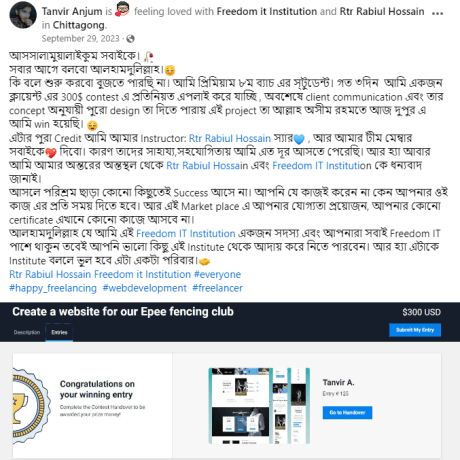This screenshot has width=460, height=460.
Task: Click the Go to Handover button
Action: 347,413
